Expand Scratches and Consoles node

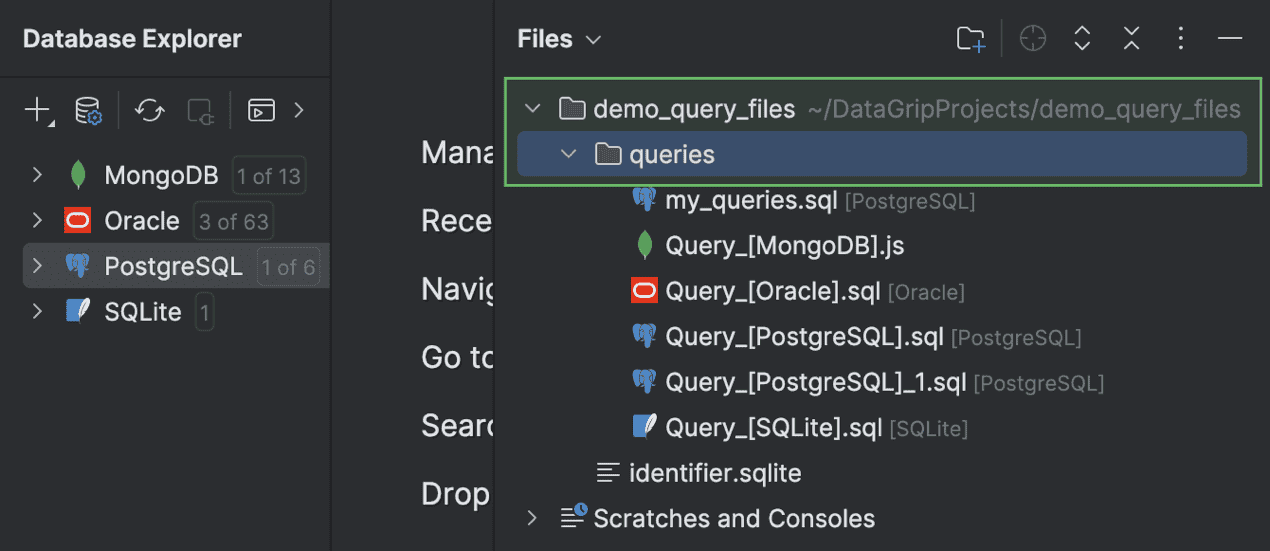[x=533, y=518]
